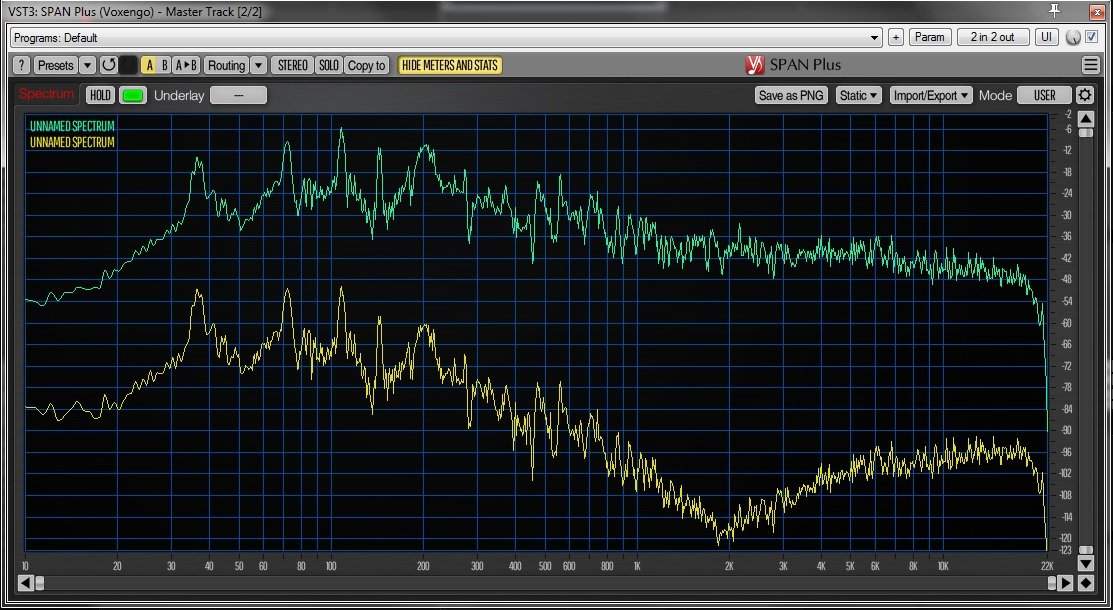
Task: Select the Spectrum tab
Action: tap(47, 94)
